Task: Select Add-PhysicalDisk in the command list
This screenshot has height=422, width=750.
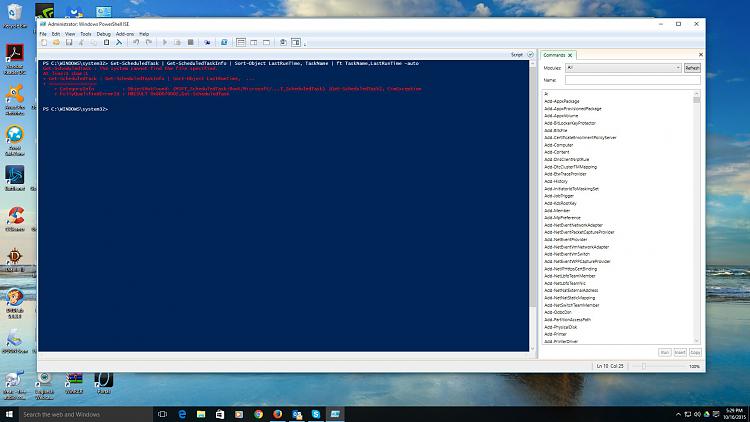Action: point(561,327)
